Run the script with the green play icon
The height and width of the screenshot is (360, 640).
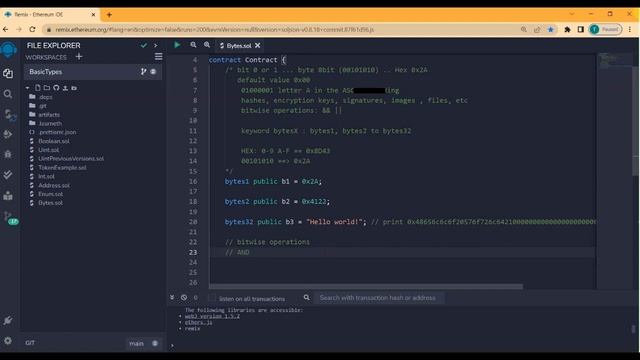[x=177, y=45]
